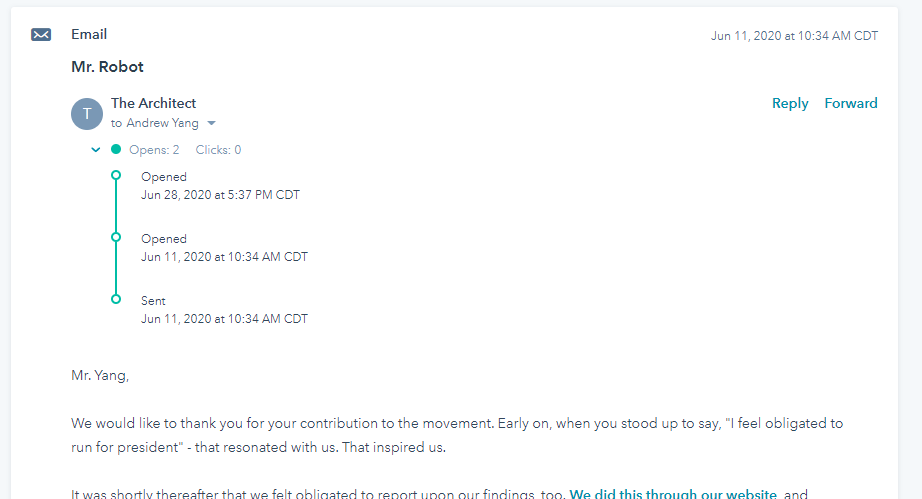Click the 'Opens: 2' counter
This screenshot has height=499, width=922.
pyautogui.click(x=154, y=150)
